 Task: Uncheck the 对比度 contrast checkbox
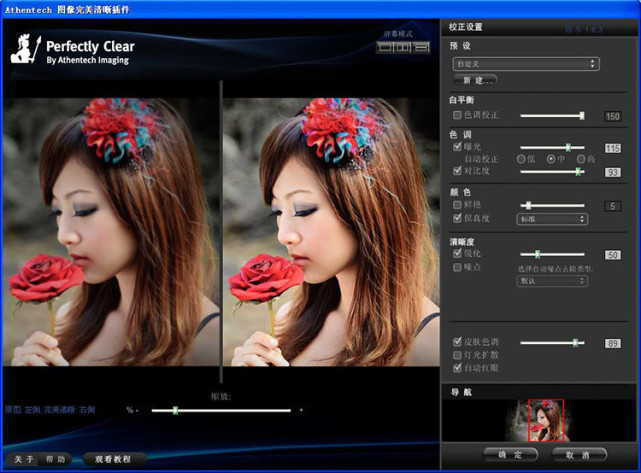click(x=457, y=170)
